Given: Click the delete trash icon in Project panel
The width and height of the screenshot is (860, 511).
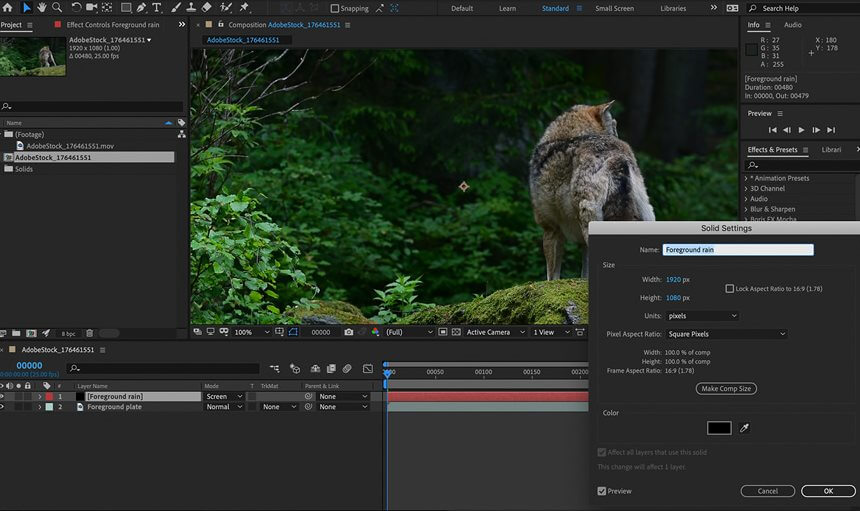Looking at the screenshot, I should [x=89, y=333].
